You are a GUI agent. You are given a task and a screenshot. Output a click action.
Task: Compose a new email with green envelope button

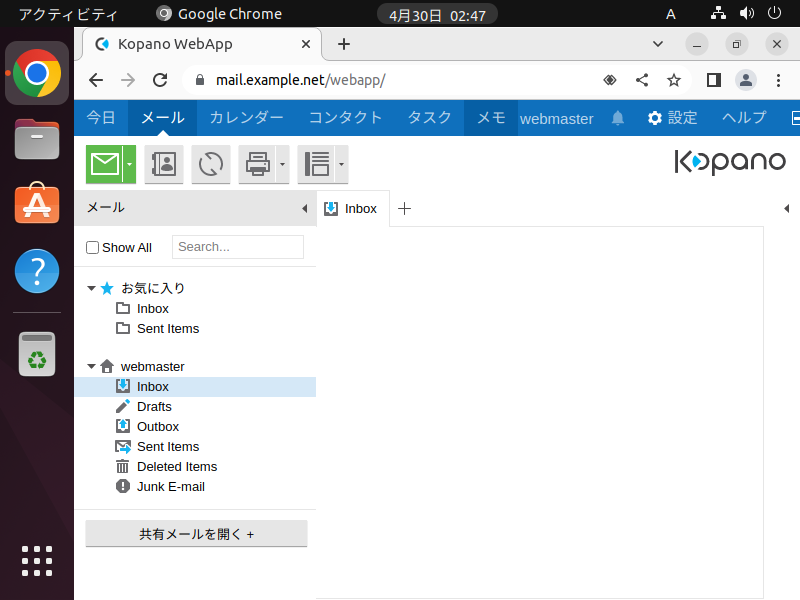pos(105,164)
